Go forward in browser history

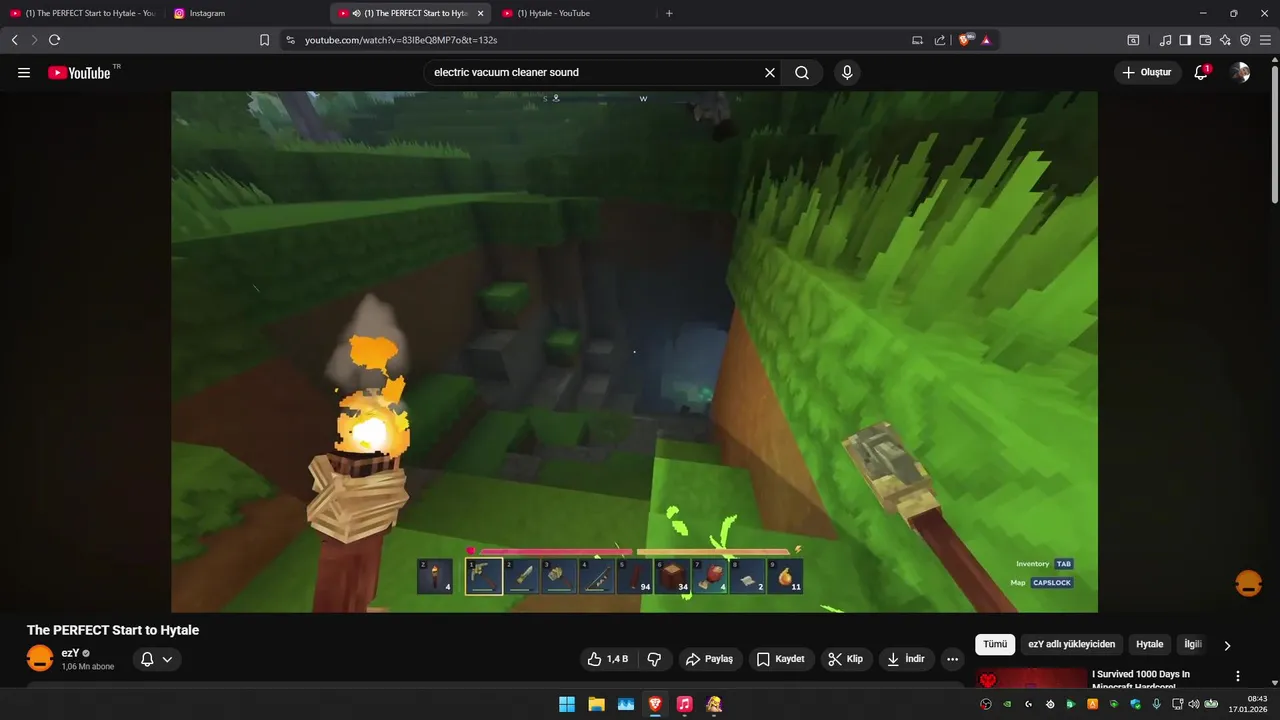[x=34, y=40]
